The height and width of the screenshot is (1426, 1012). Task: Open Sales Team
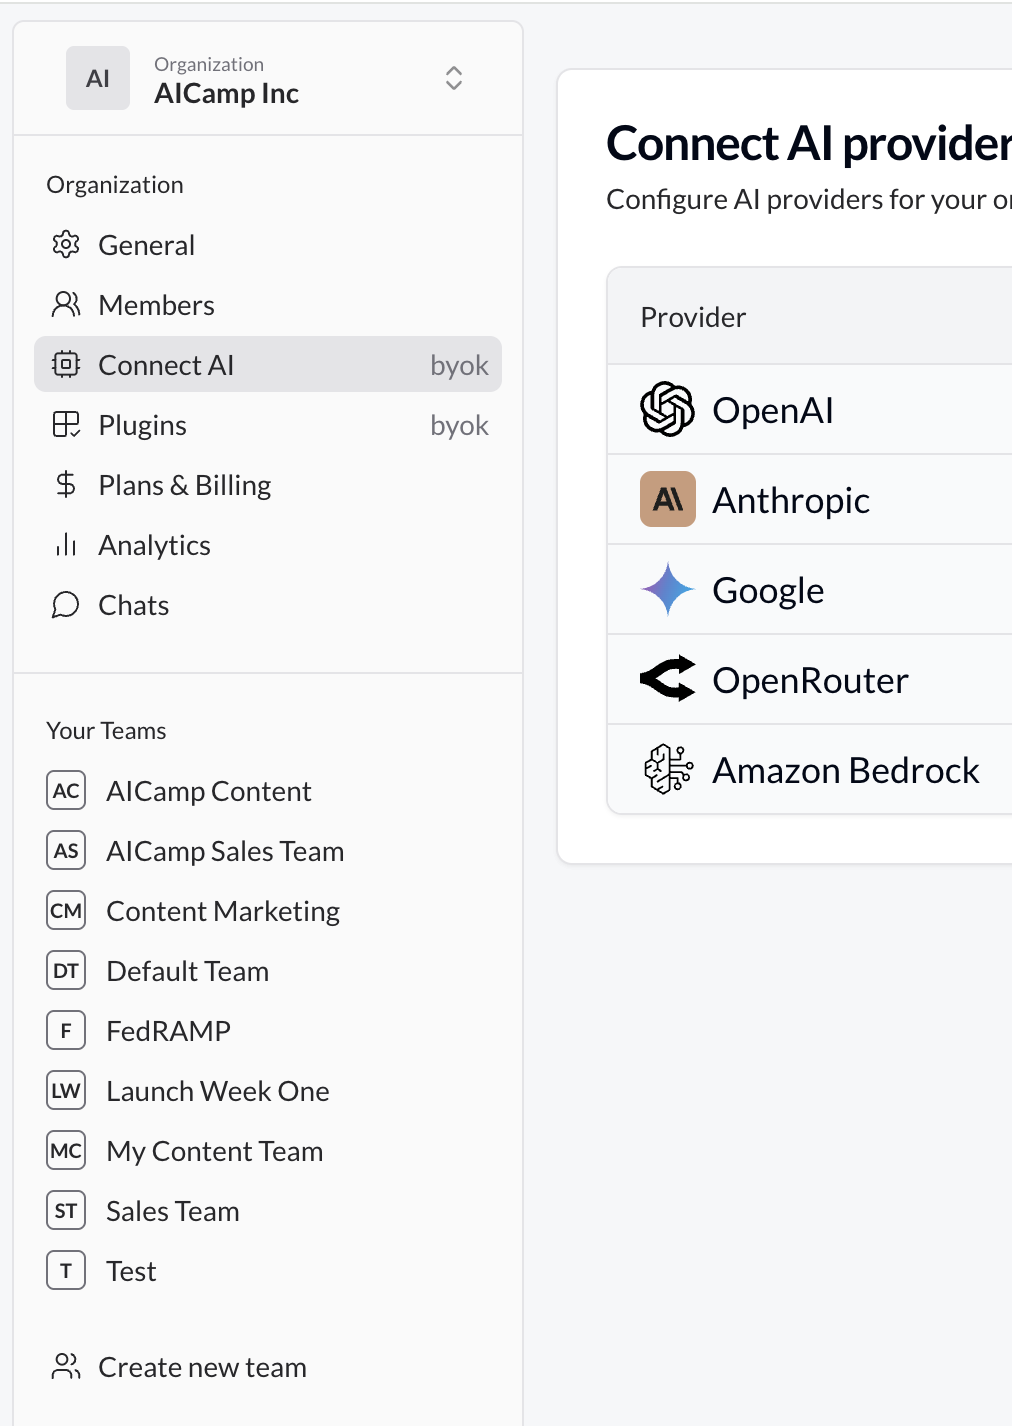(x=268, y=1211)
